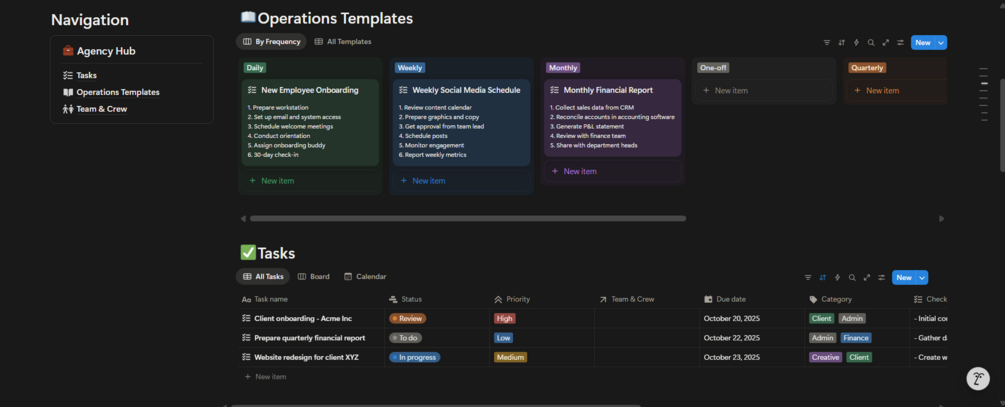The image size is (1005, 407).
Task: Open the Tasks page in Navigation
Action: click(86, 75)
